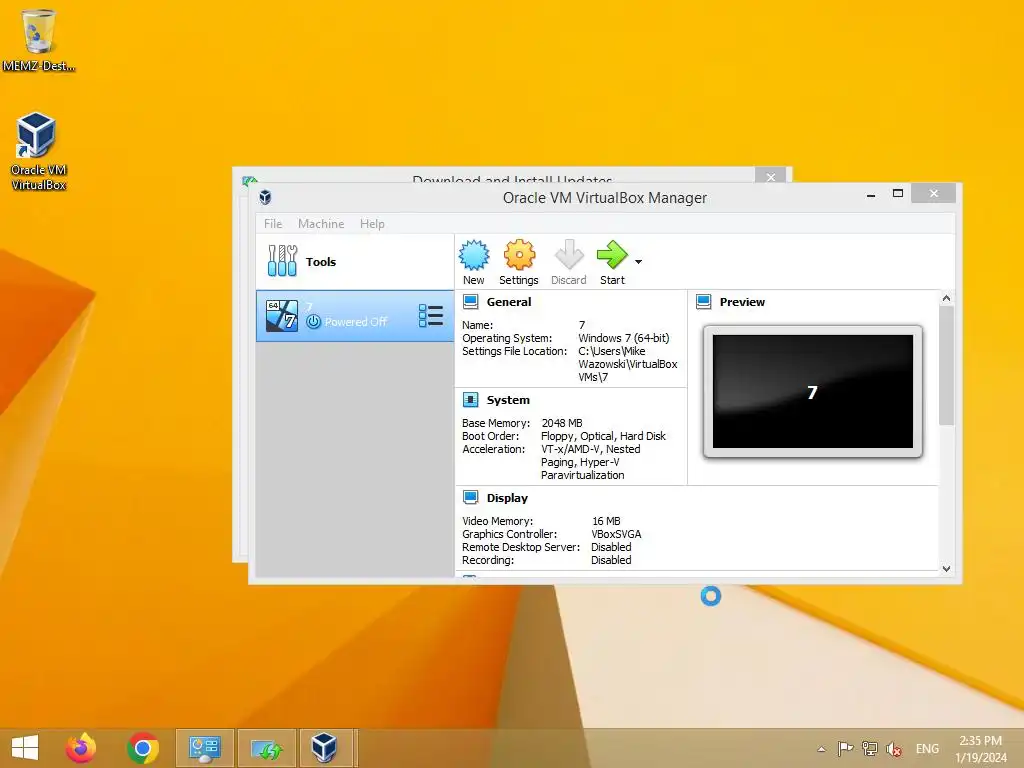Click the System section header
This screenshot has width=1024, height=768.
click(x=508, y=400)
